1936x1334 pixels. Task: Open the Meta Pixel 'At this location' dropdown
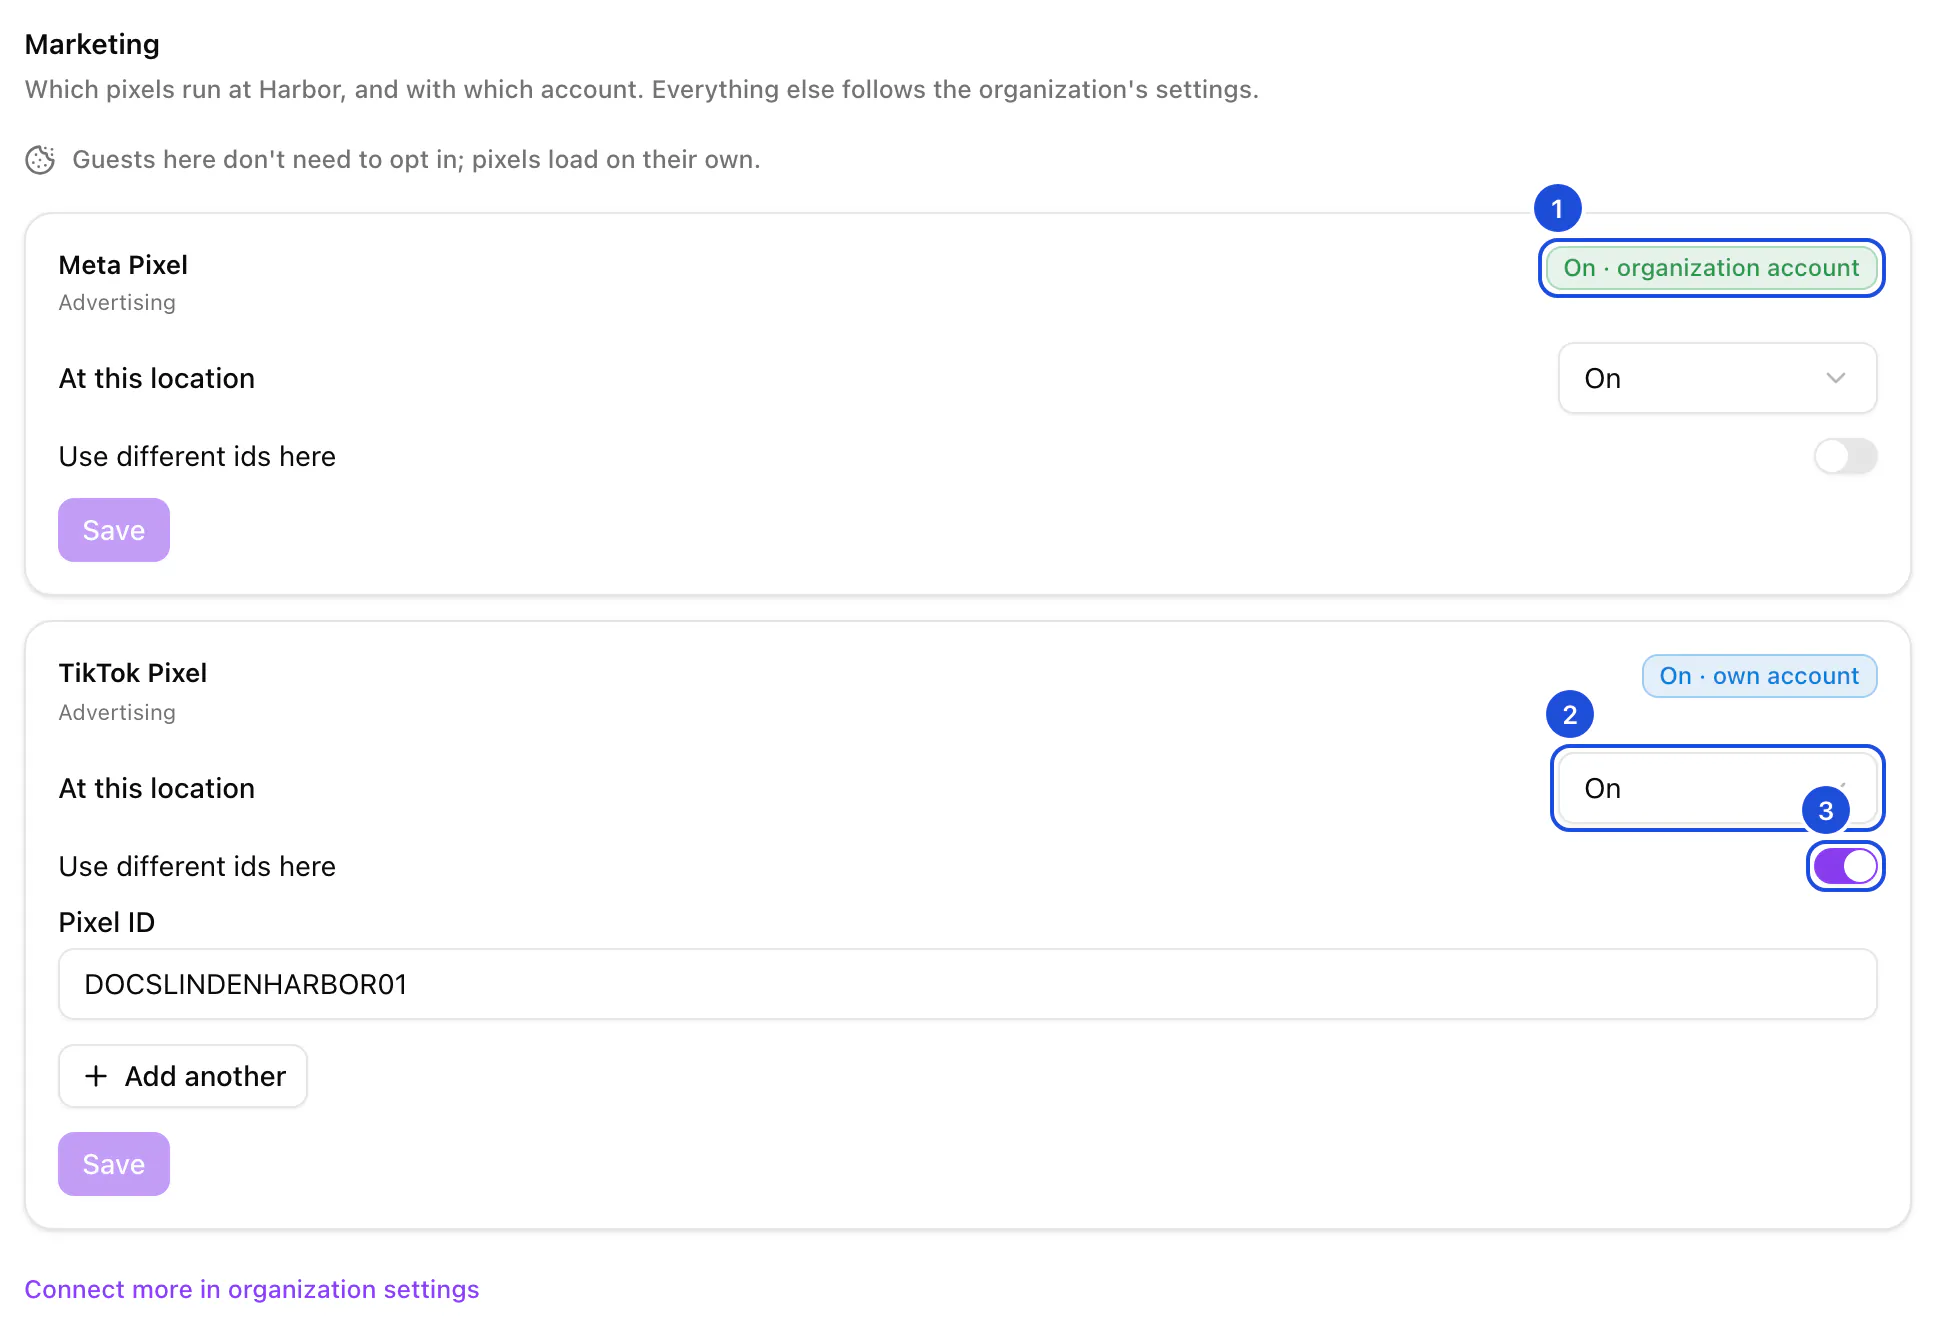coord(1717,378)
